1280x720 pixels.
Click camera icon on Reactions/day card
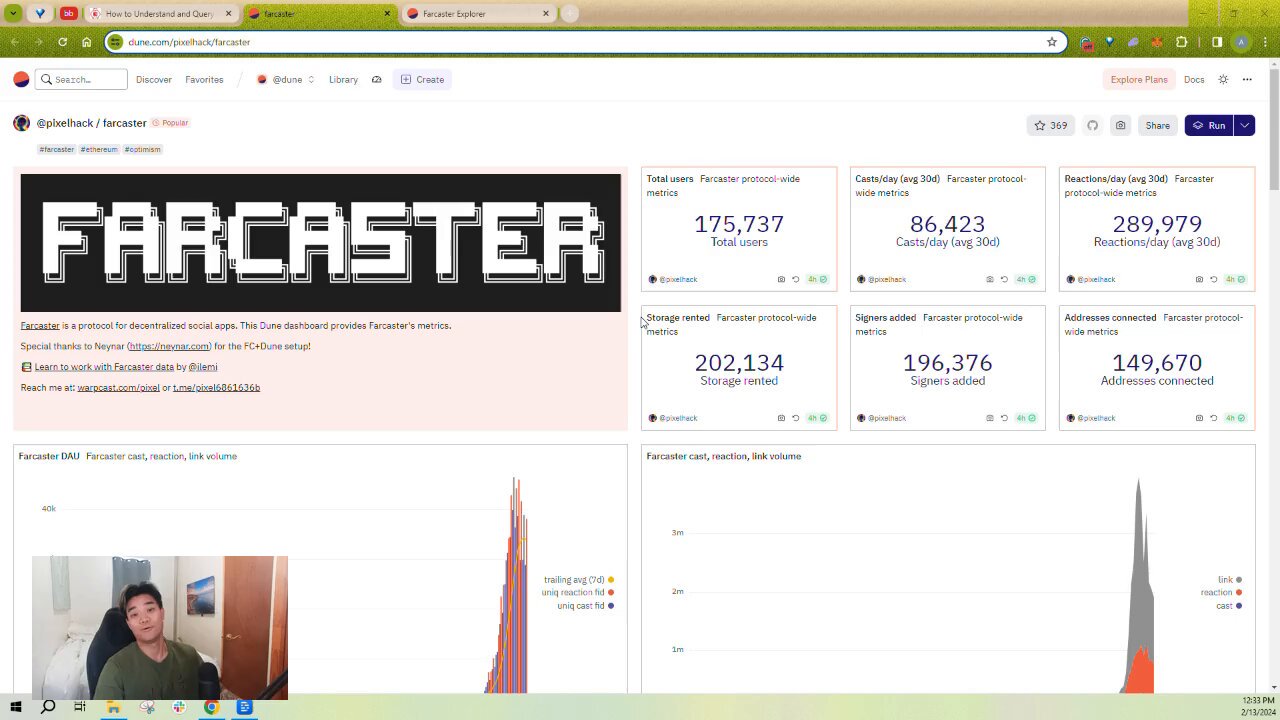1199,279
